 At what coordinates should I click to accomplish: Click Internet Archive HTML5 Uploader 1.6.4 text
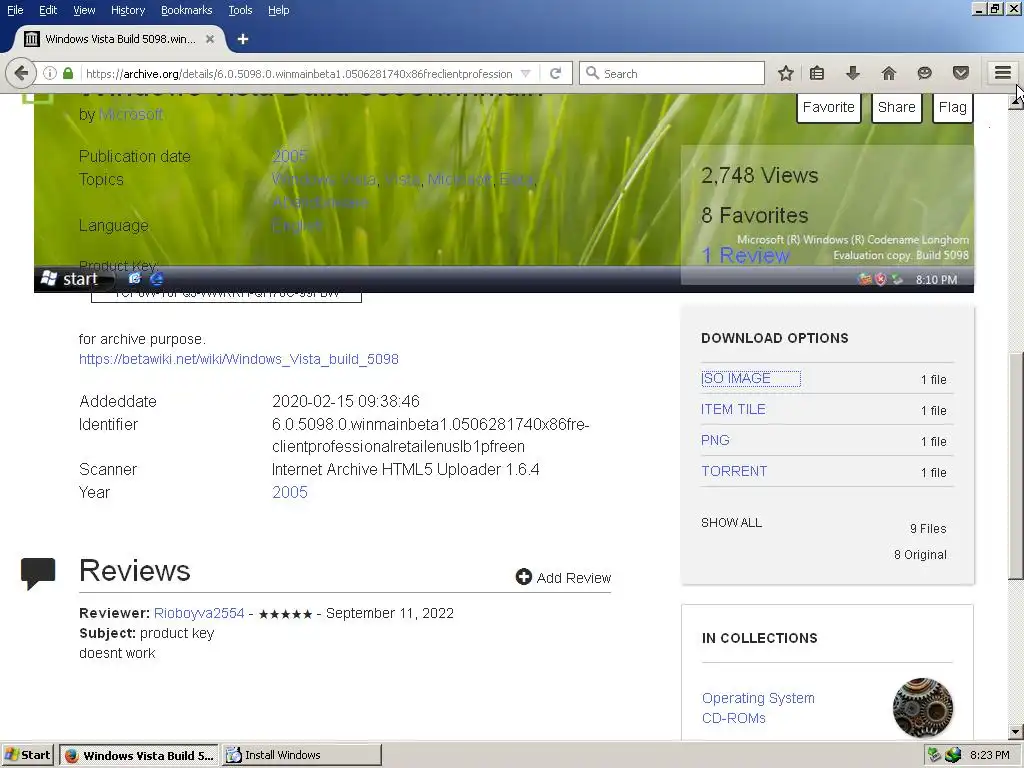(x=406, y=470)
